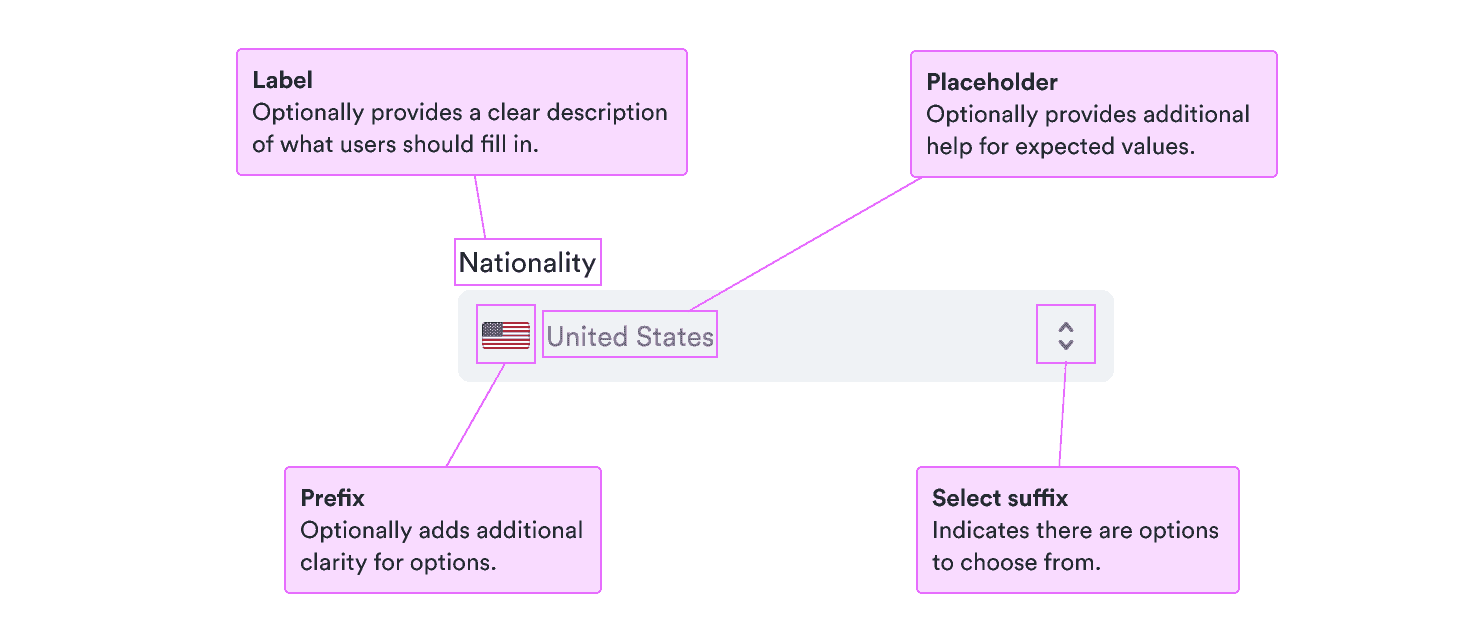The width and height of the screenshot is (1472, 642).
Task: Select the bold "Label" callout heading
Action: click(283, 80)
